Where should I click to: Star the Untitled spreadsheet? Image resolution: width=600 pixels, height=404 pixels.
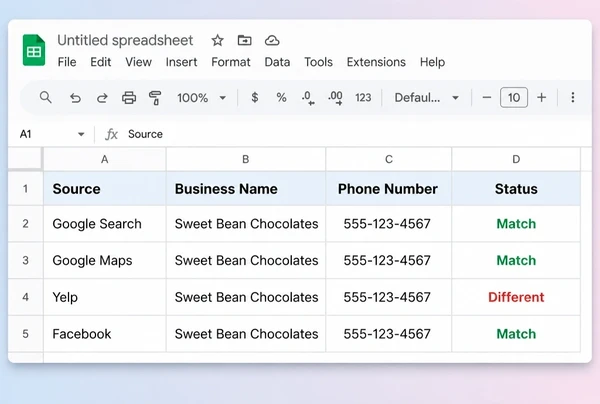(217, 40)
